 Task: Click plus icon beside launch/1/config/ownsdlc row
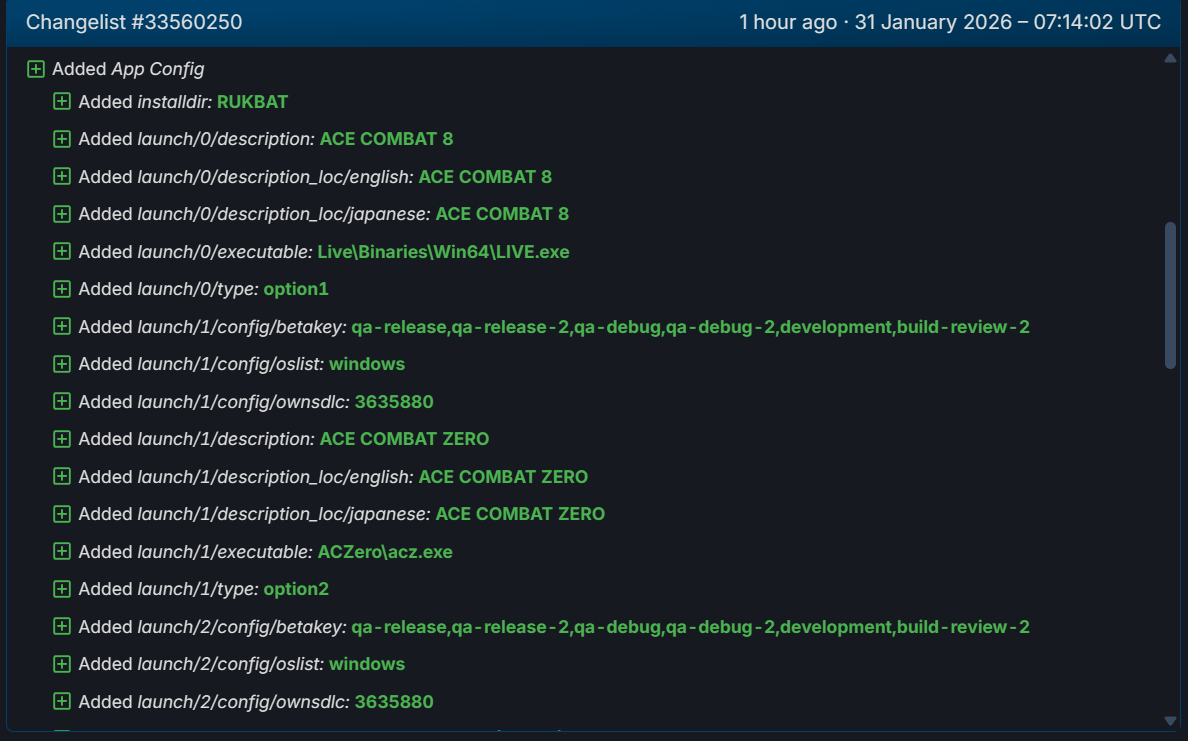tap(62, 402)
